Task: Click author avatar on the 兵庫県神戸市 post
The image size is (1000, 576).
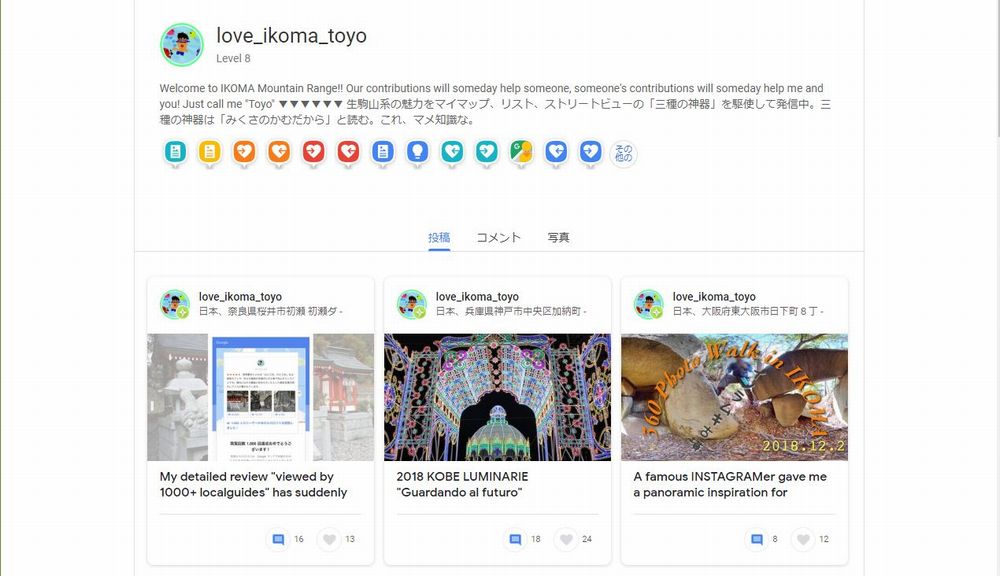Action: [412, 304]
